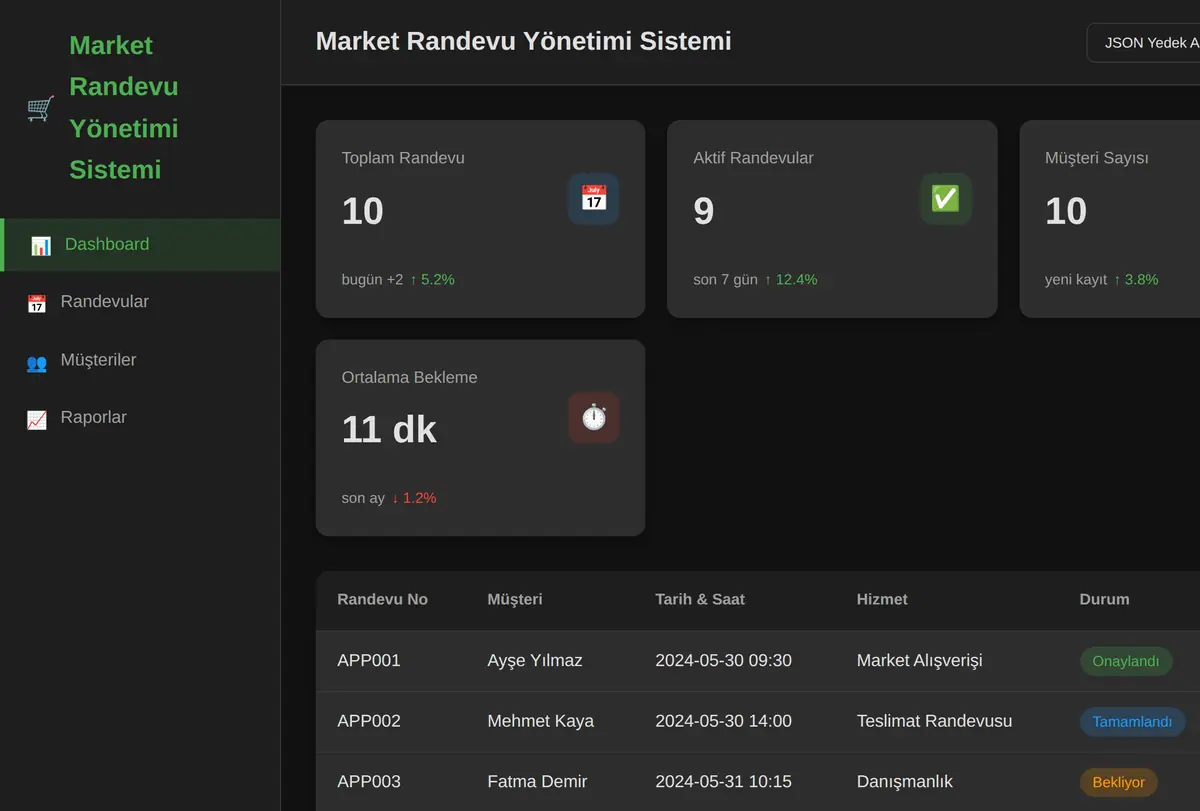The width and height of the screenshot is (1200, 811).
Task: Click the Hizmet column header
Action: pos(882,599)
